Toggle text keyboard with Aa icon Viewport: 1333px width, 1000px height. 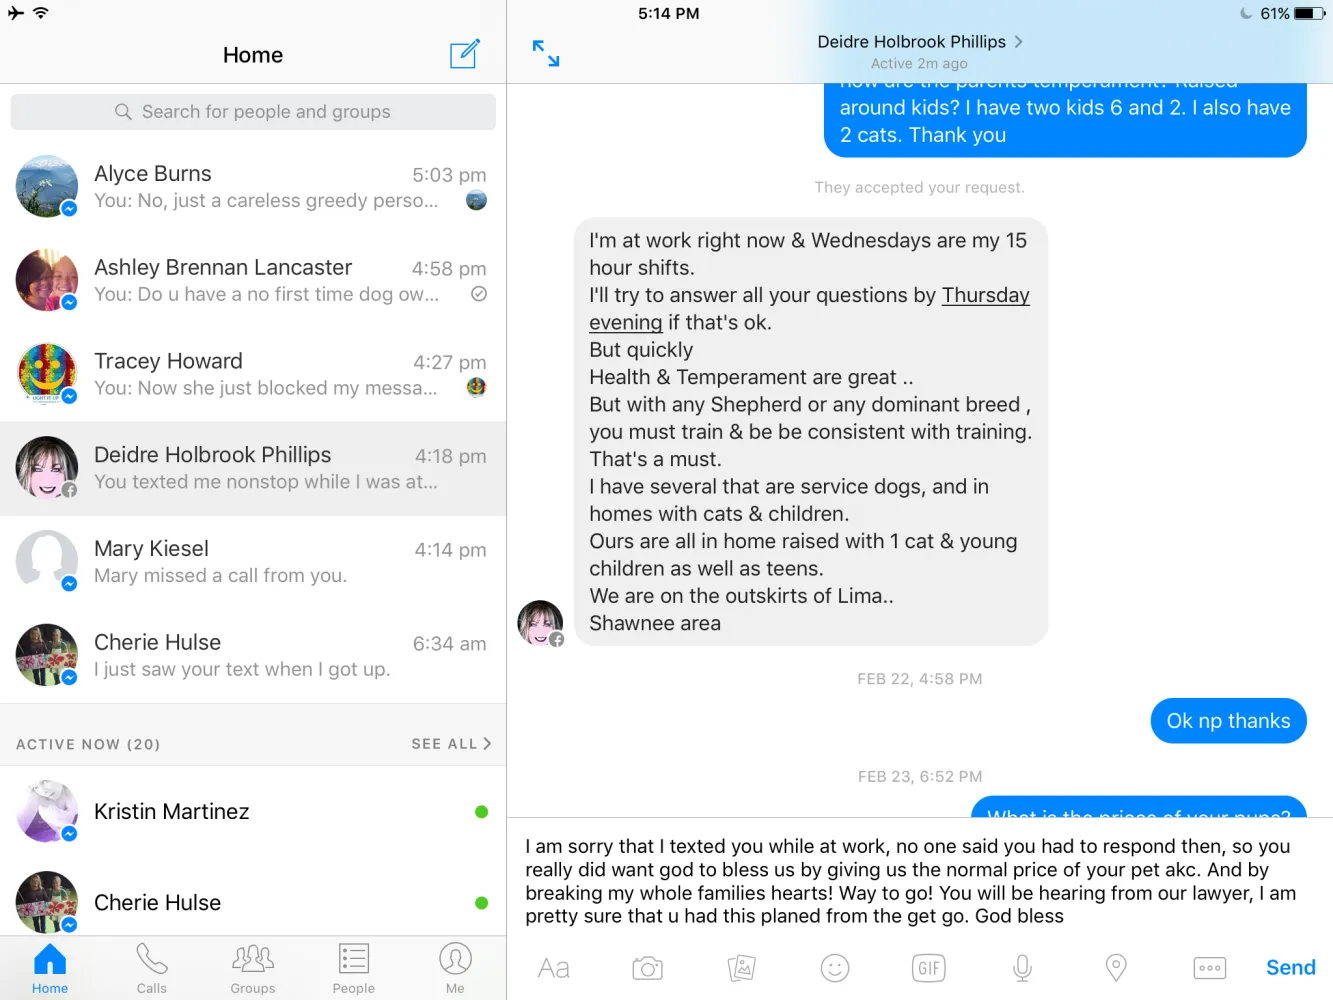pyautogui.click(x=554, y=968)
